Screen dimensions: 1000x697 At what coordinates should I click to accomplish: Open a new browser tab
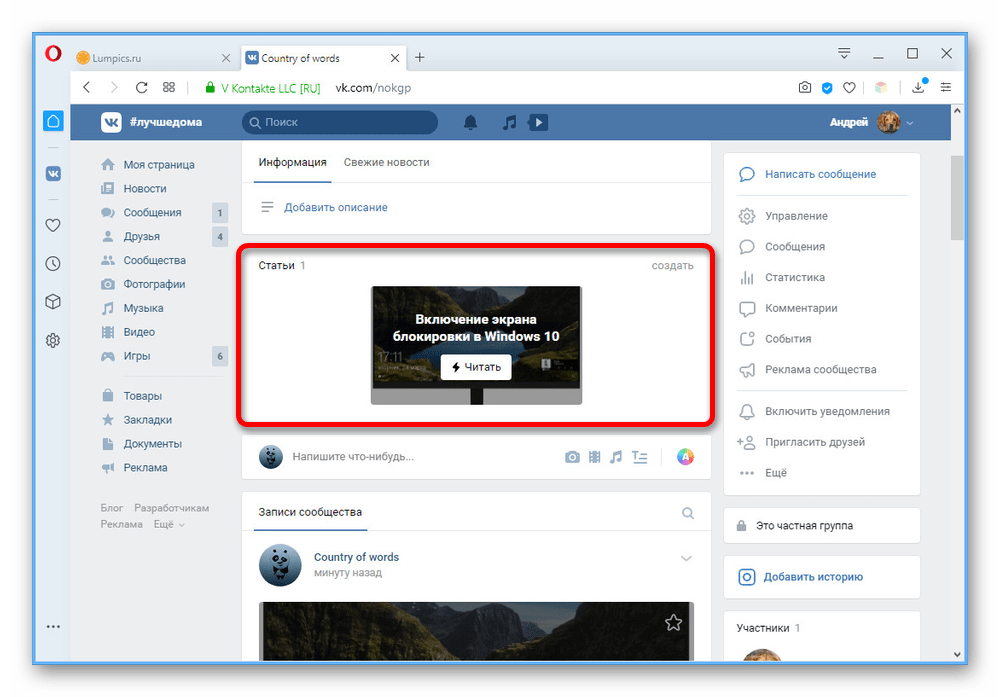tap(420, 57)
